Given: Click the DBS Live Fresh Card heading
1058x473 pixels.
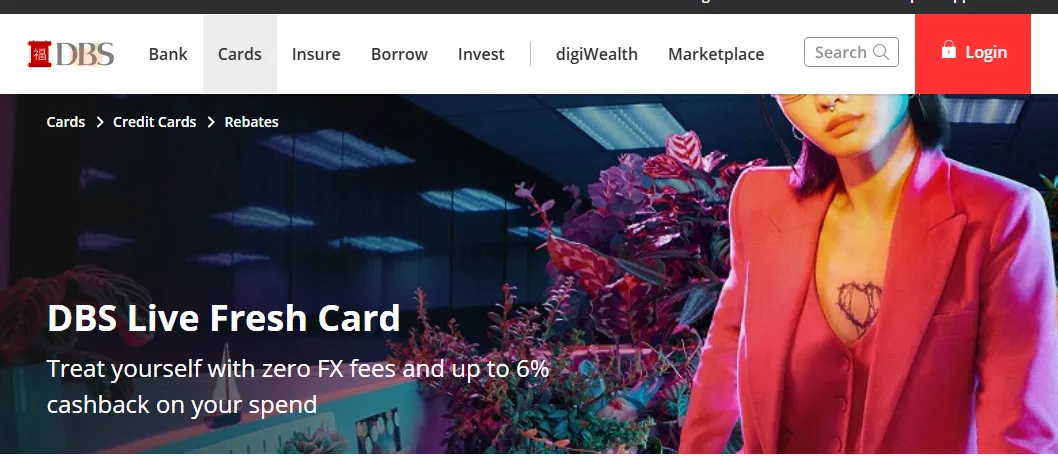Looking at the screenshot, I should coord(223,318).
